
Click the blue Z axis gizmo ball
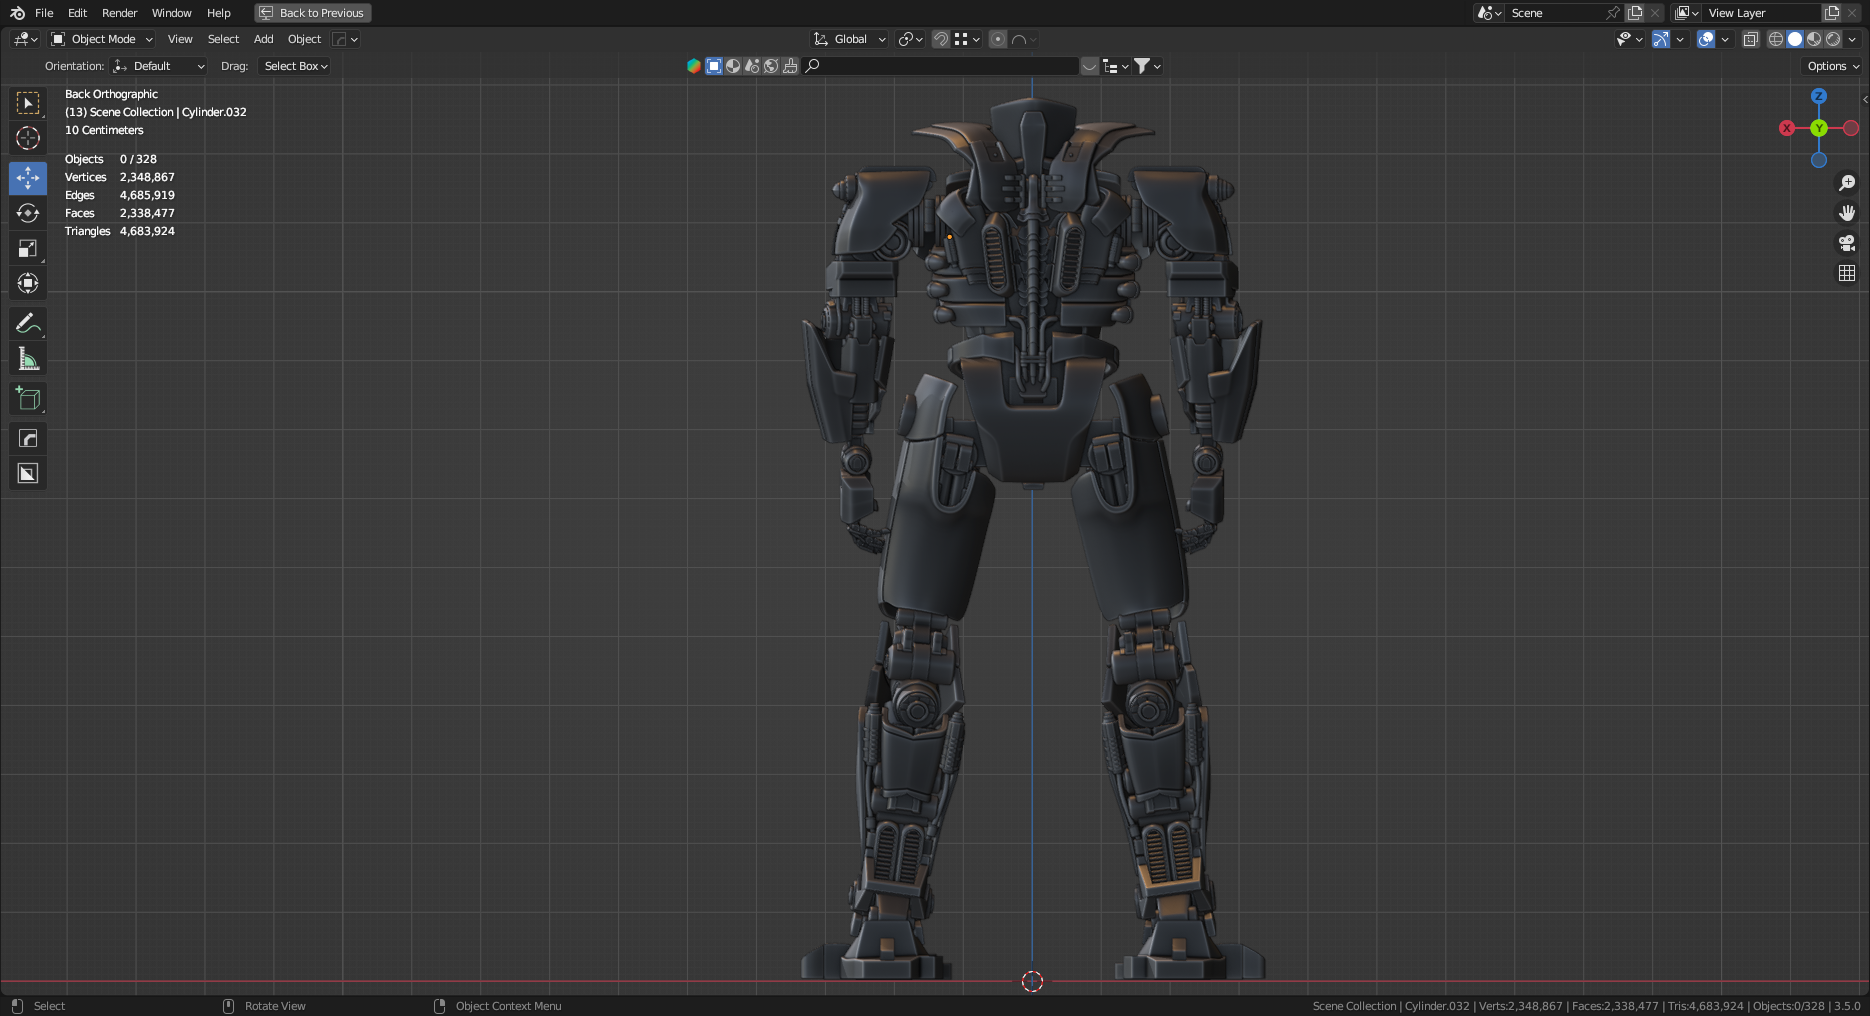(1819, 96)
